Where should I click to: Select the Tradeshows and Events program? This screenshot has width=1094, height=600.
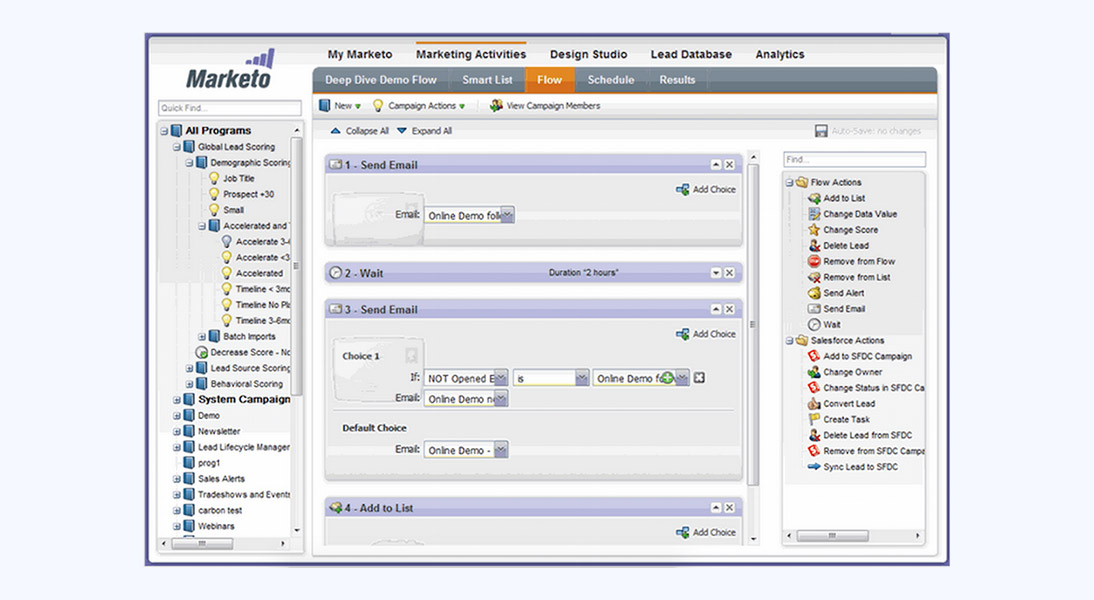(x=243, y=495)
